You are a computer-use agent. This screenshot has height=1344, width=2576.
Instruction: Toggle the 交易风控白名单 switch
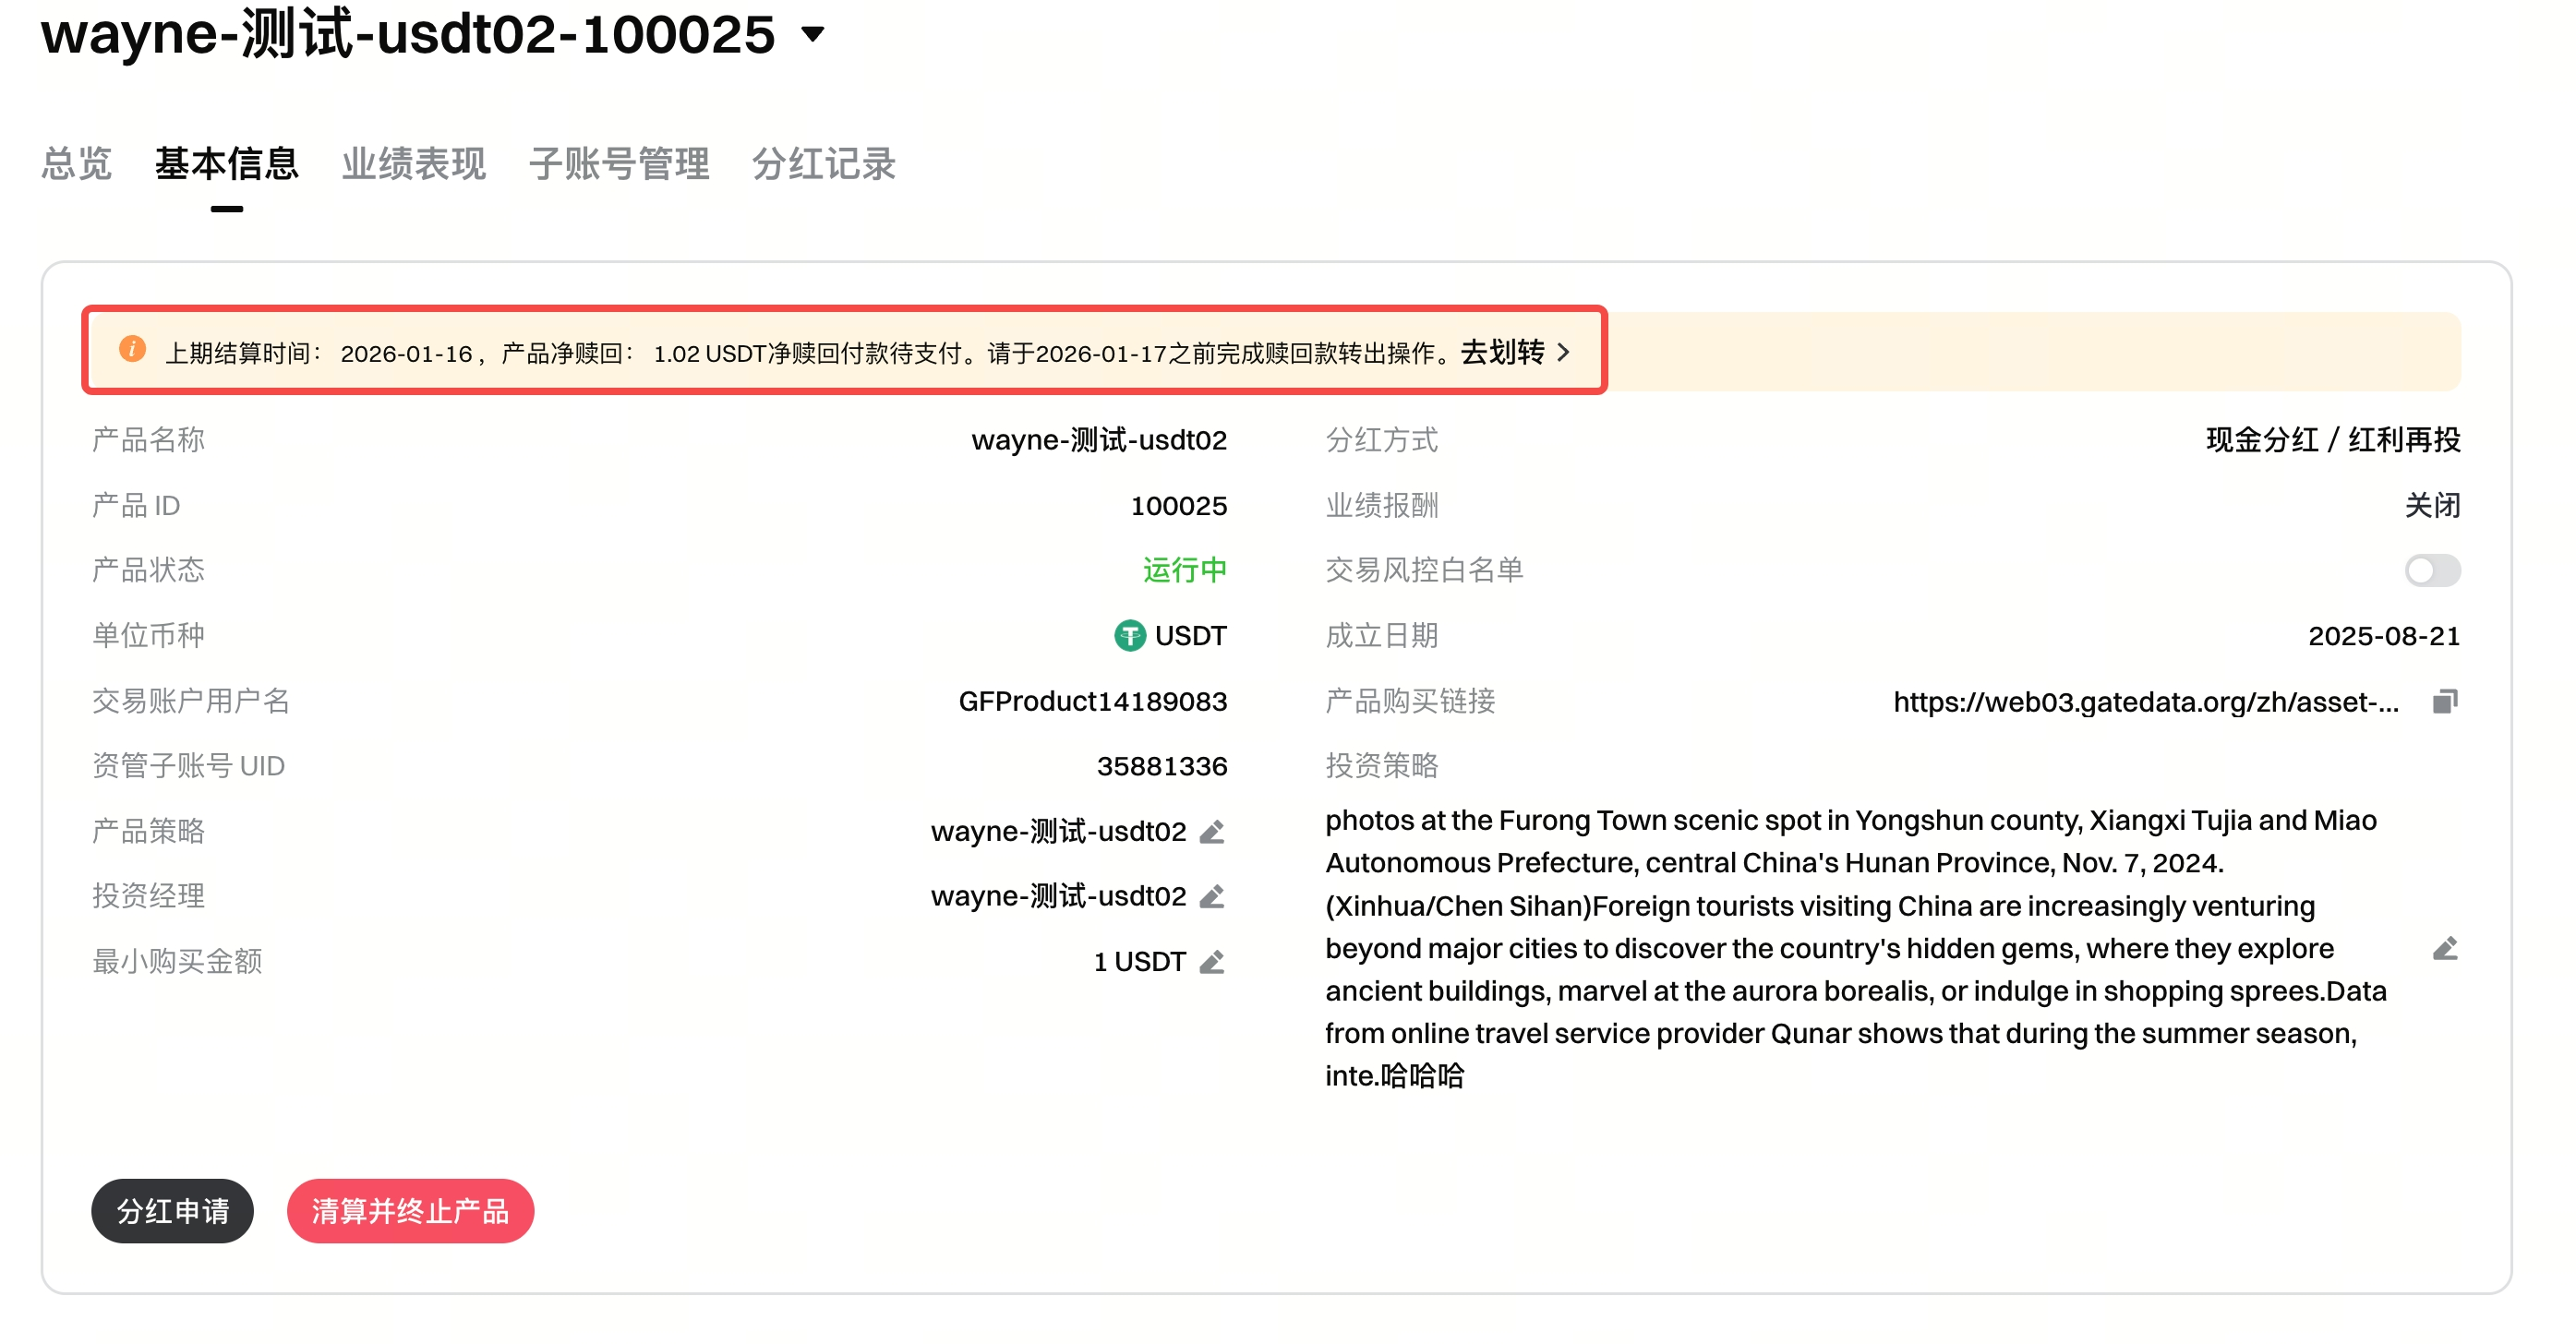tap(2432, 571)
